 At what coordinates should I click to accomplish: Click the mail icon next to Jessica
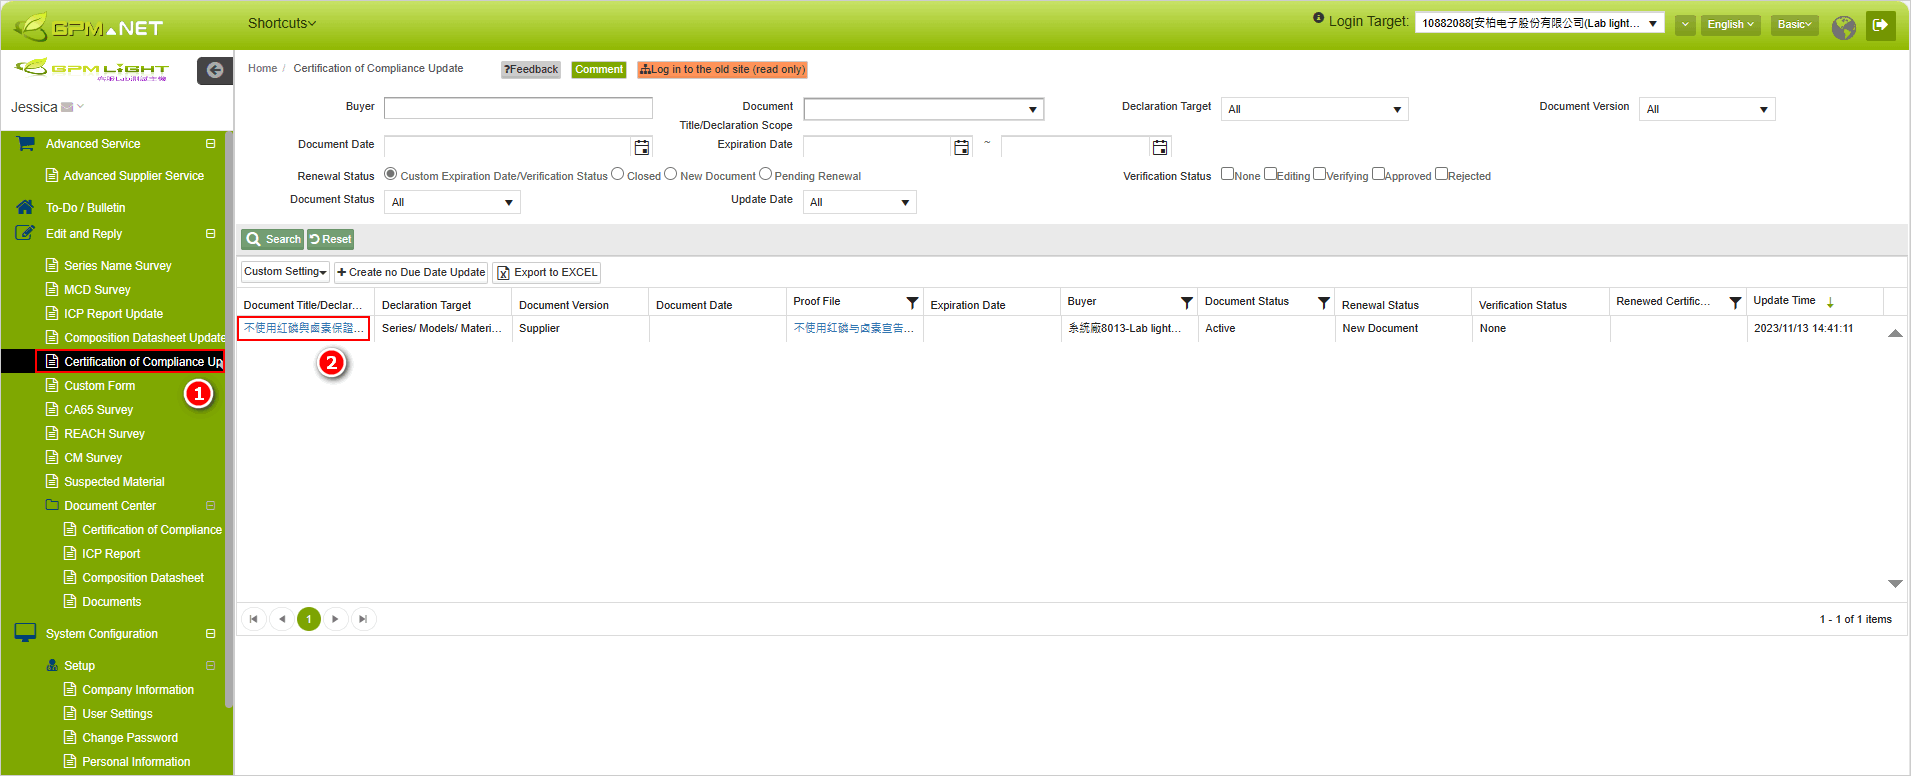(x=67, y=107)
